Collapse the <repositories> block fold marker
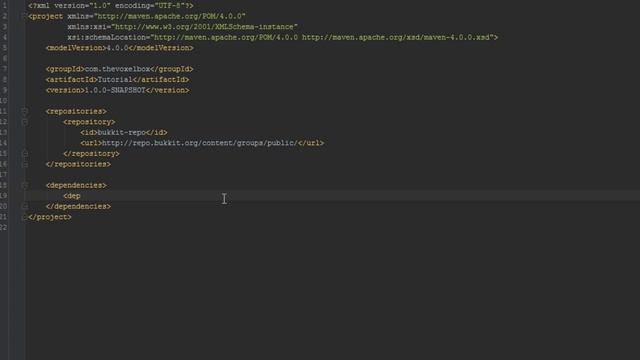 point(24,111)
